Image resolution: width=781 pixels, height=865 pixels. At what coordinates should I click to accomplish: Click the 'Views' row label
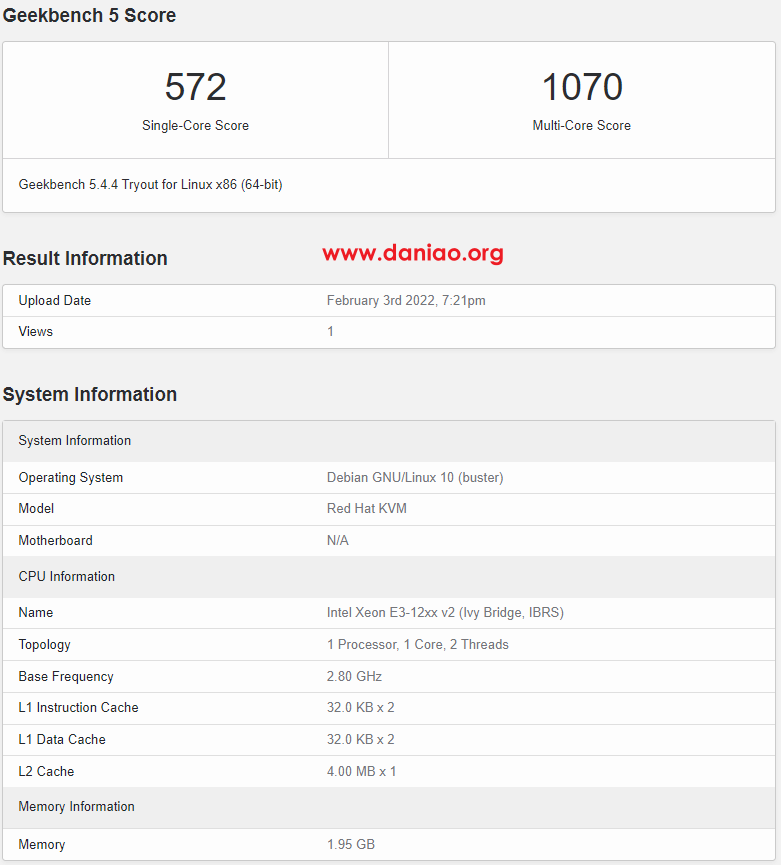pyautogui.click(x=36, y=332)
